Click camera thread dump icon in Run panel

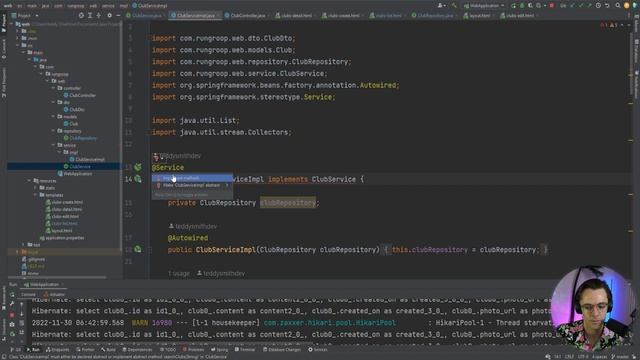pos(12,325)
